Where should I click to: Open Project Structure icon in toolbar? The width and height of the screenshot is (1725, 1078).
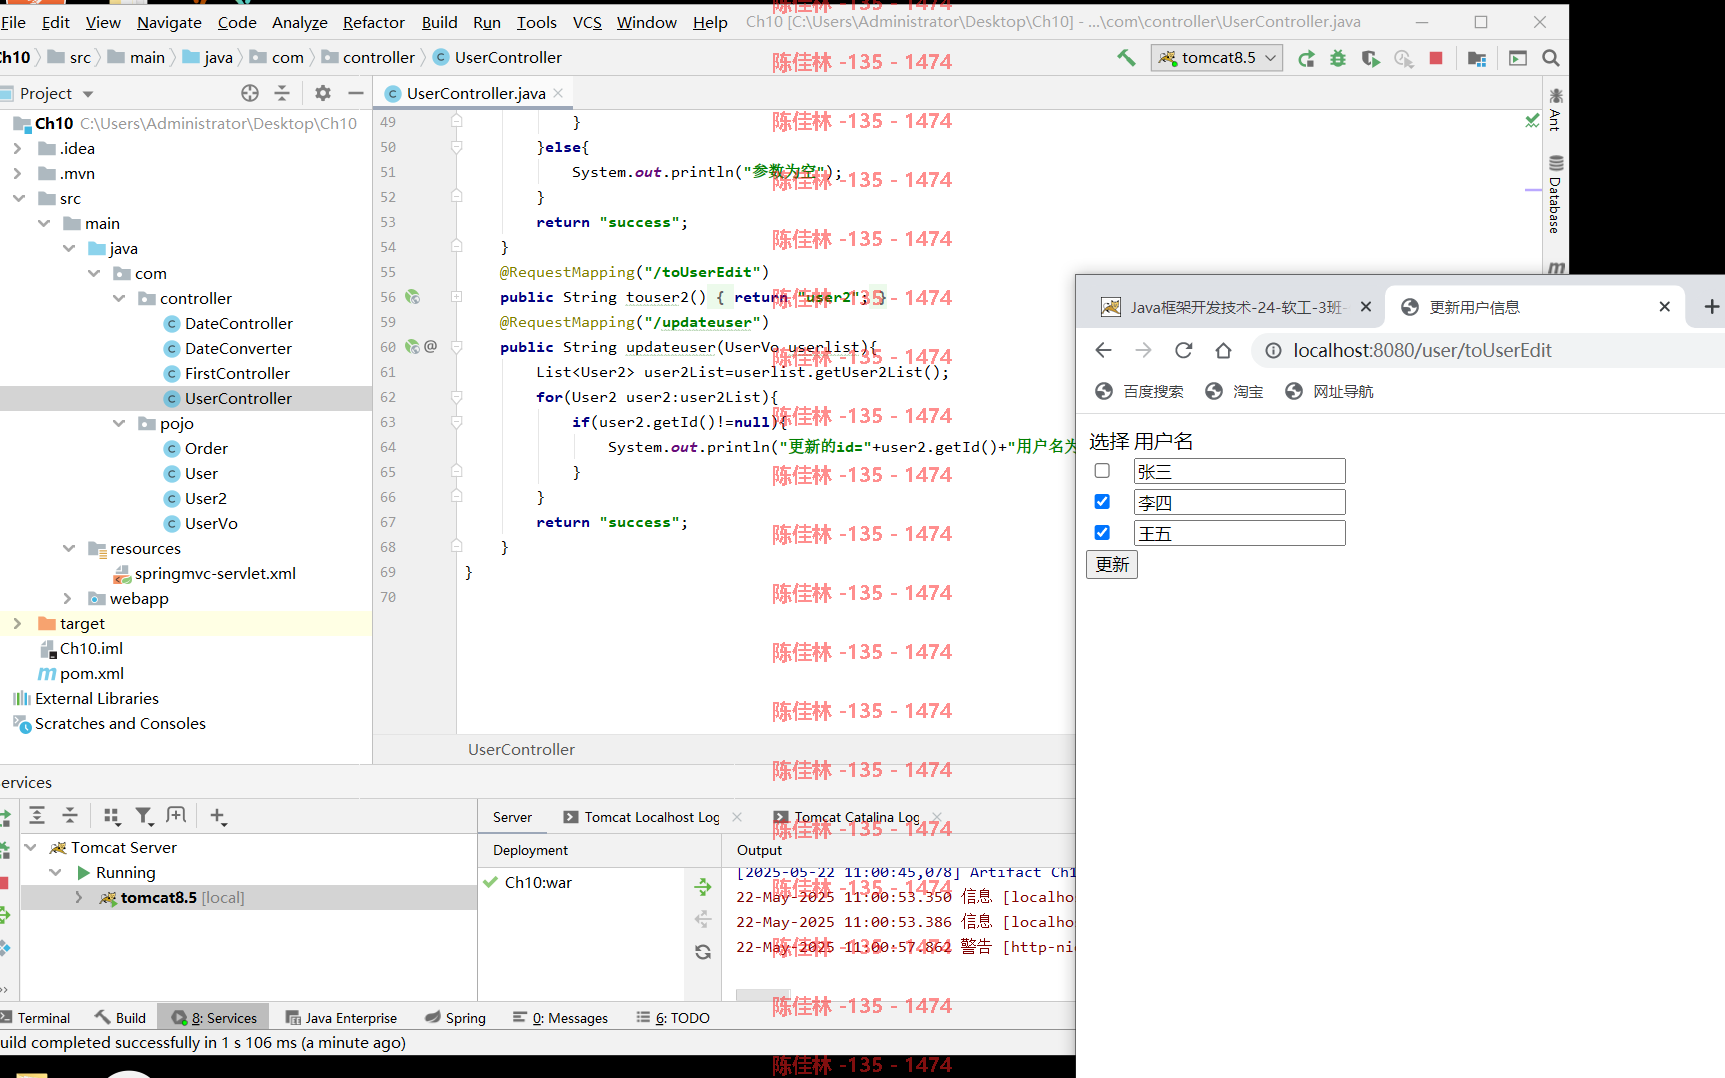[1476, 58]
